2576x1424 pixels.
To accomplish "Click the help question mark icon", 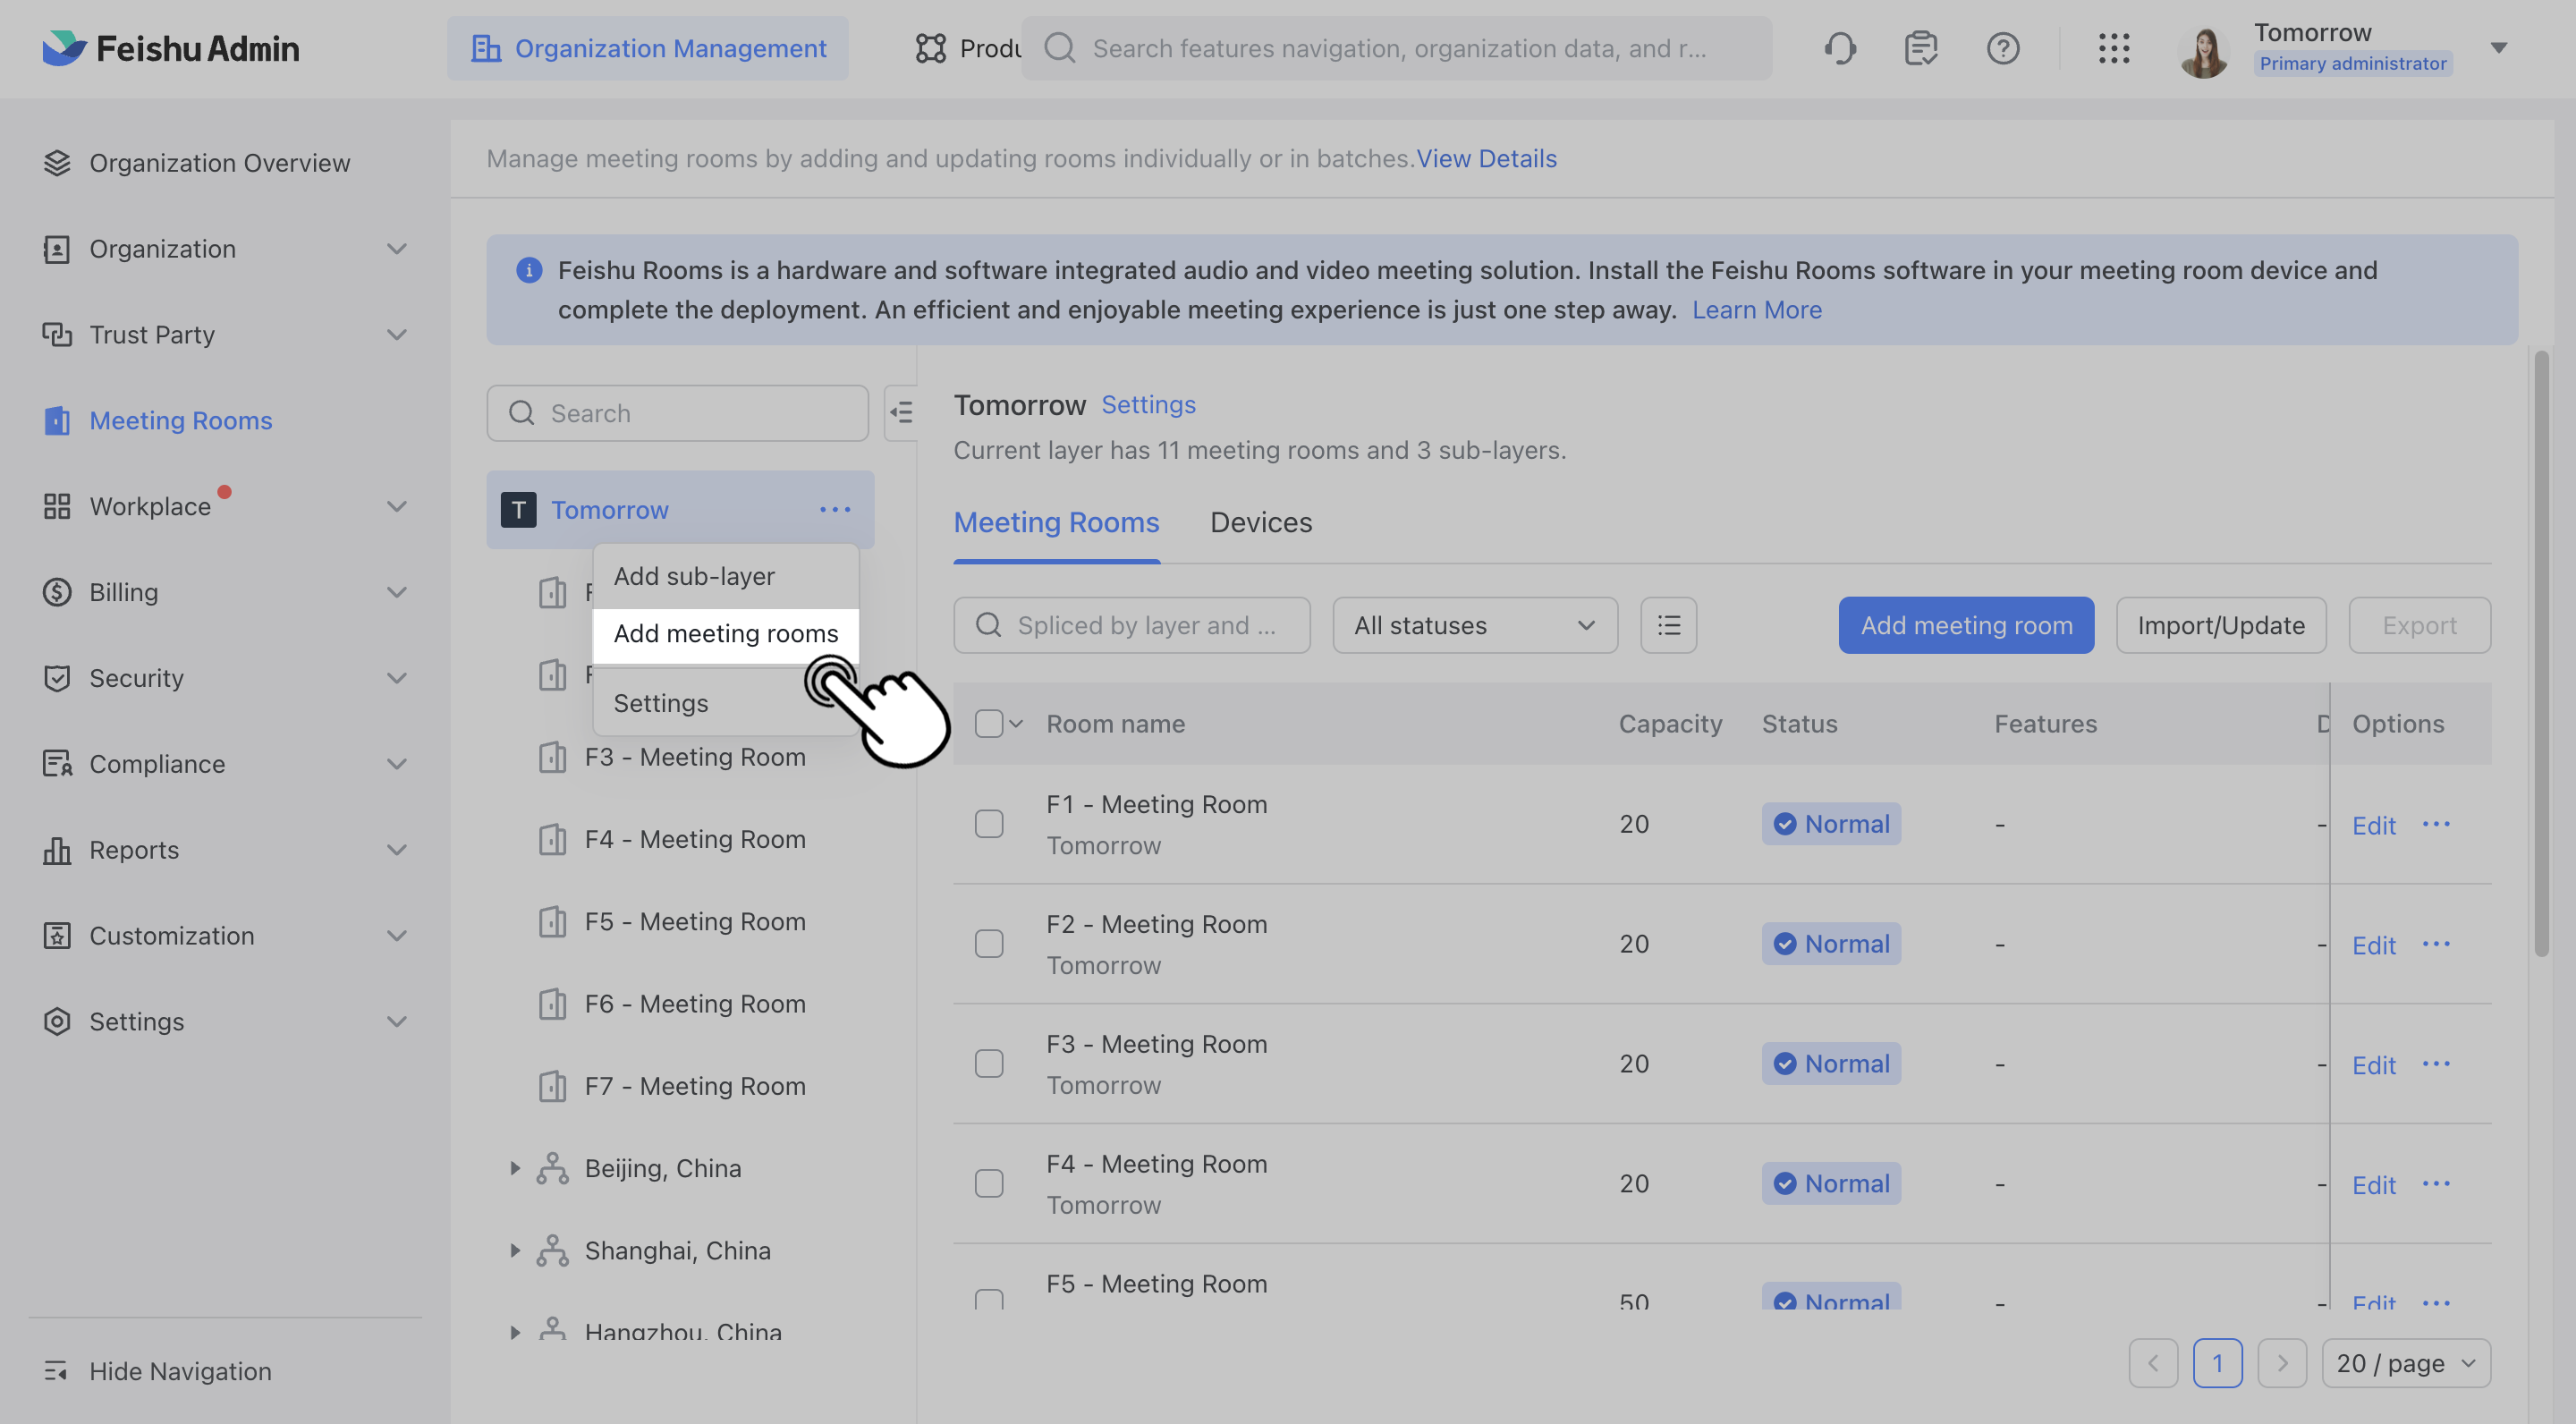I will 2003,48.
